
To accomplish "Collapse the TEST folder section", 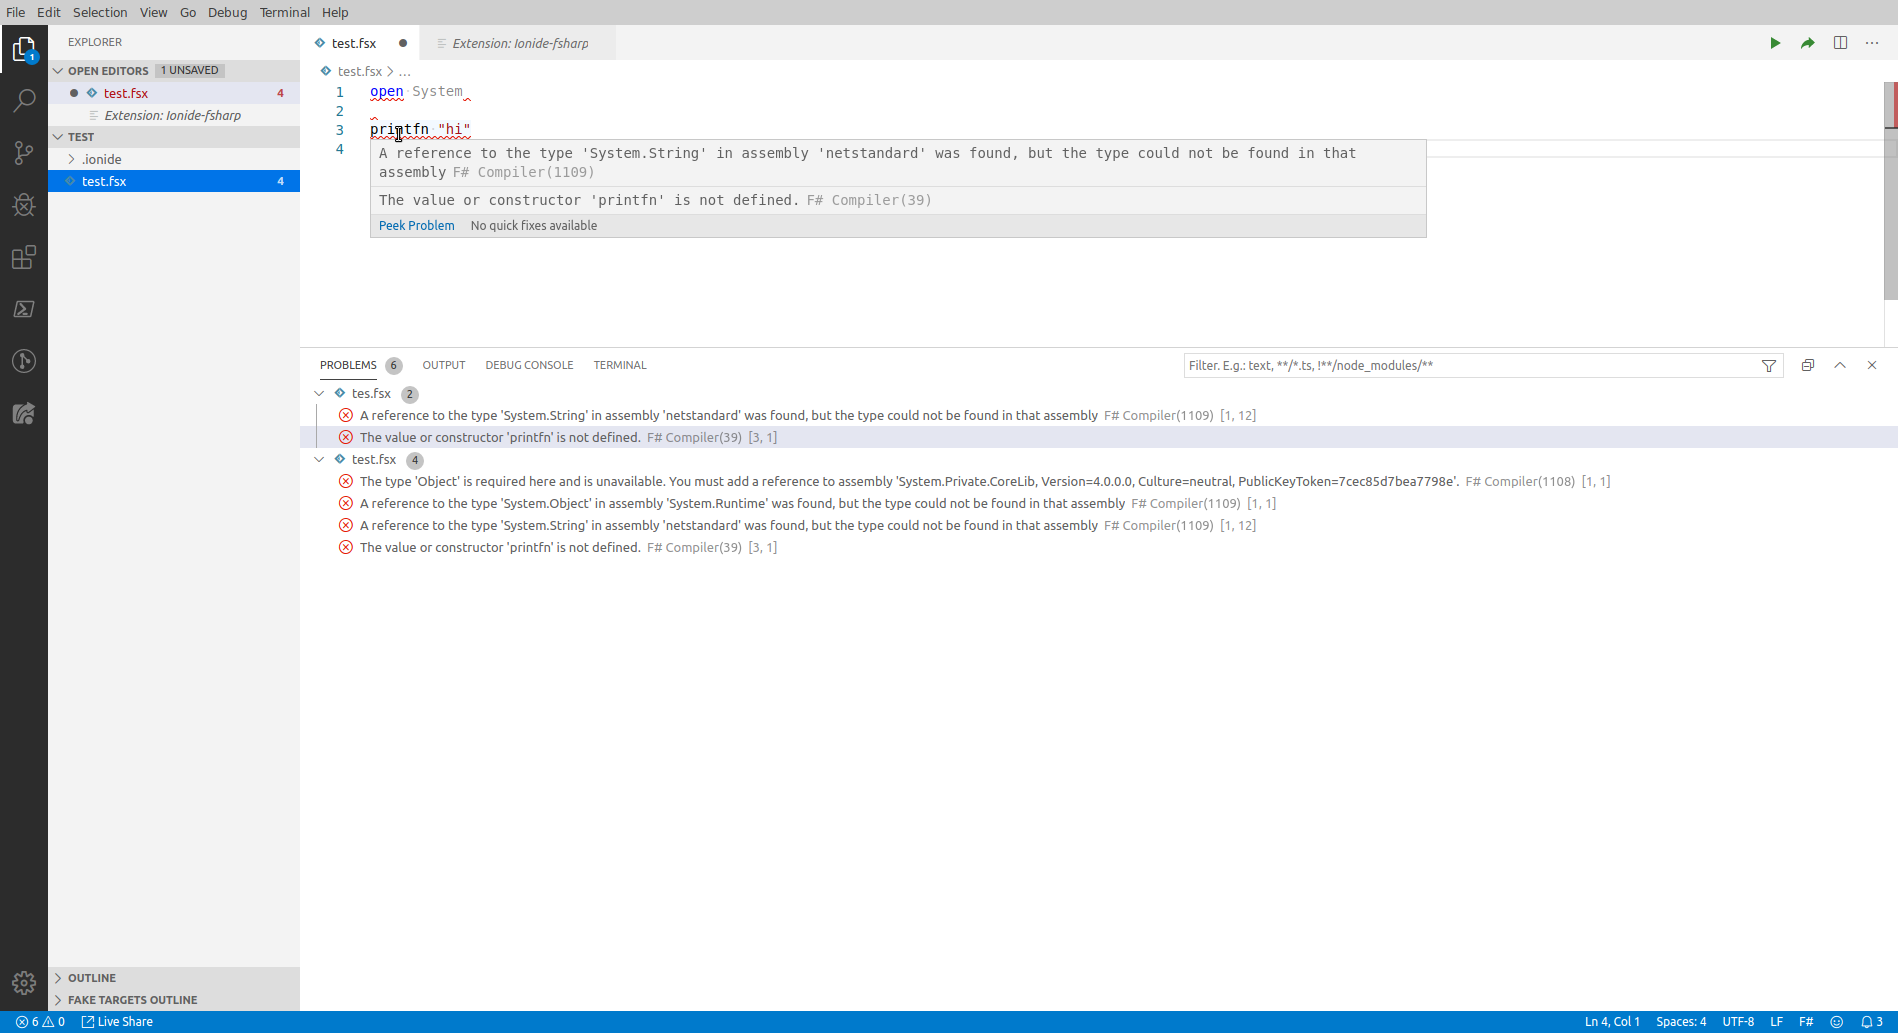I will click(58, 137).
